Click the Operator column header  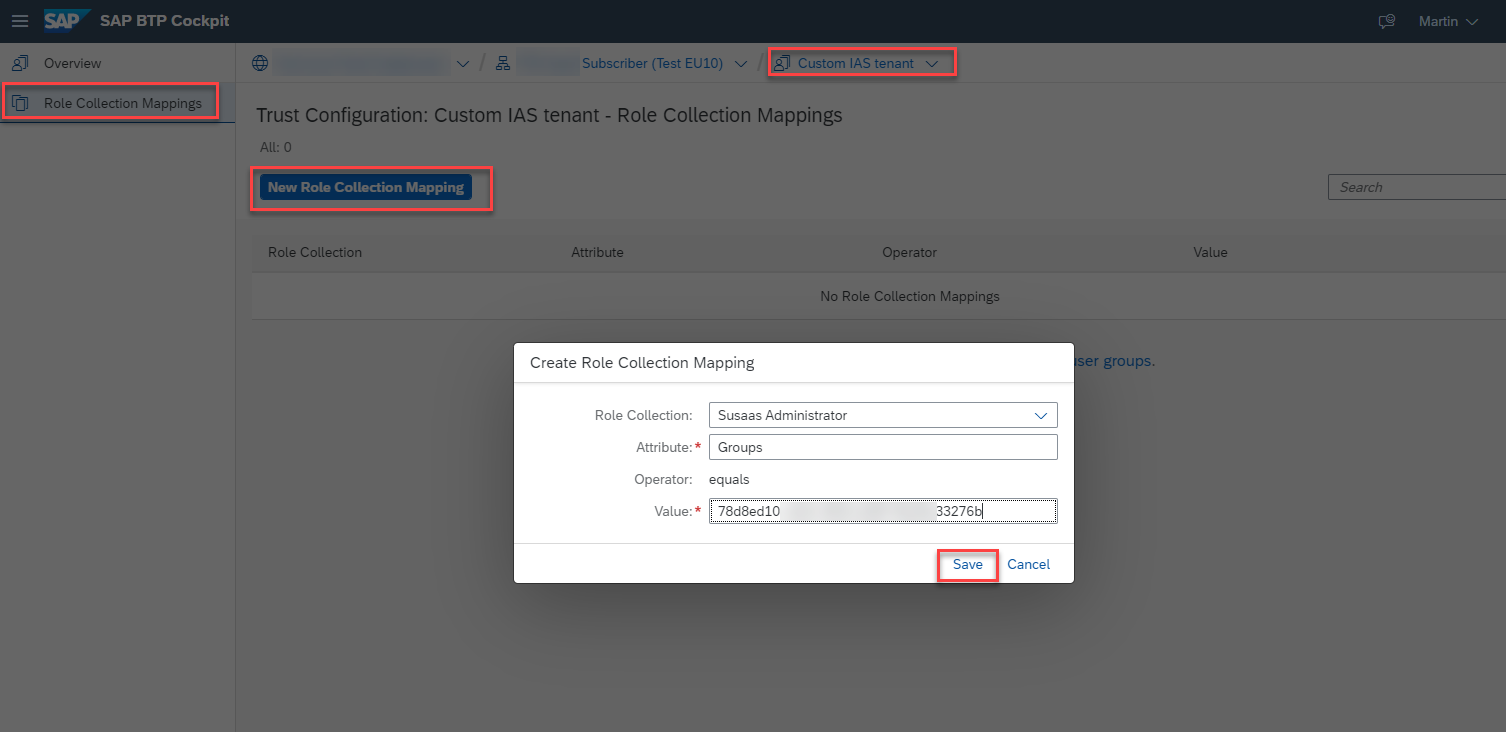pos(909,252)
